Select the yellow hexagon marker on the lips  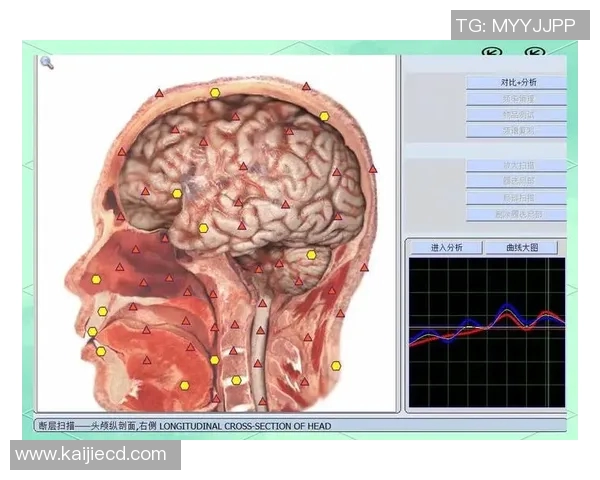(x=92, y=331)
